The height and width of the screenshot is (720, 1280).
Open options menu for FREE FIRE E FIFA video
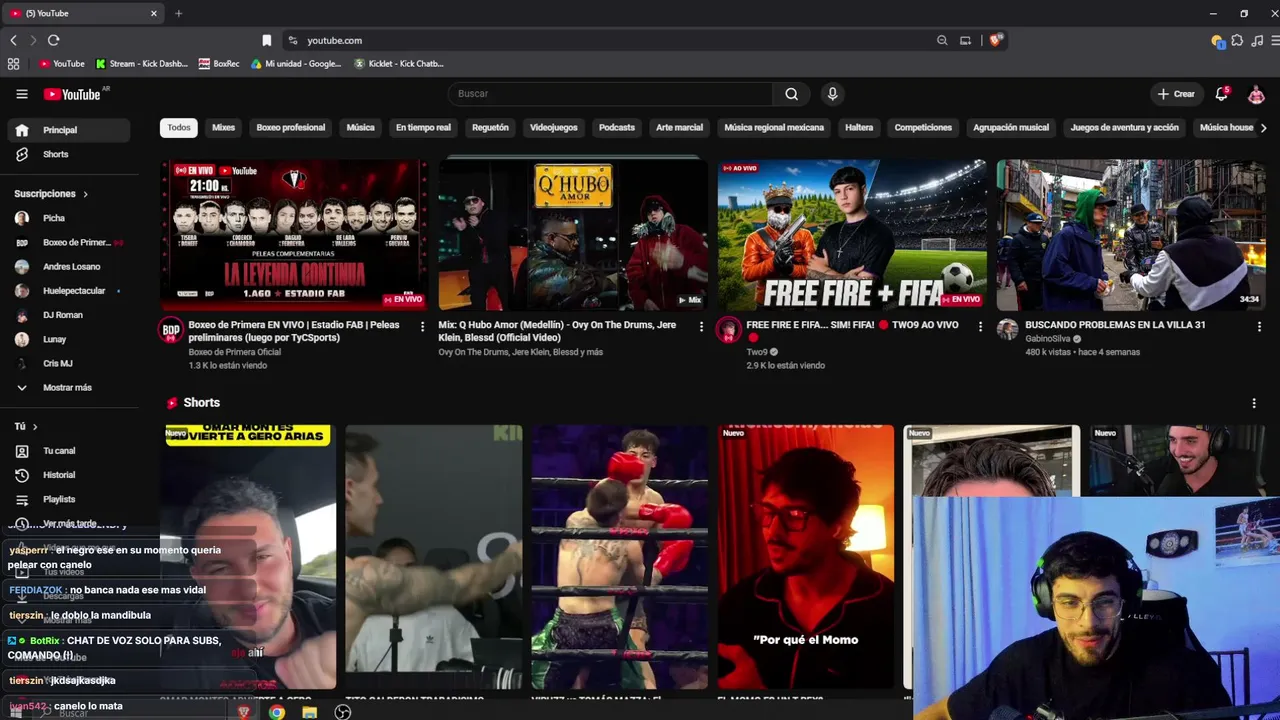pyautogui.click(x=980, y=327)
